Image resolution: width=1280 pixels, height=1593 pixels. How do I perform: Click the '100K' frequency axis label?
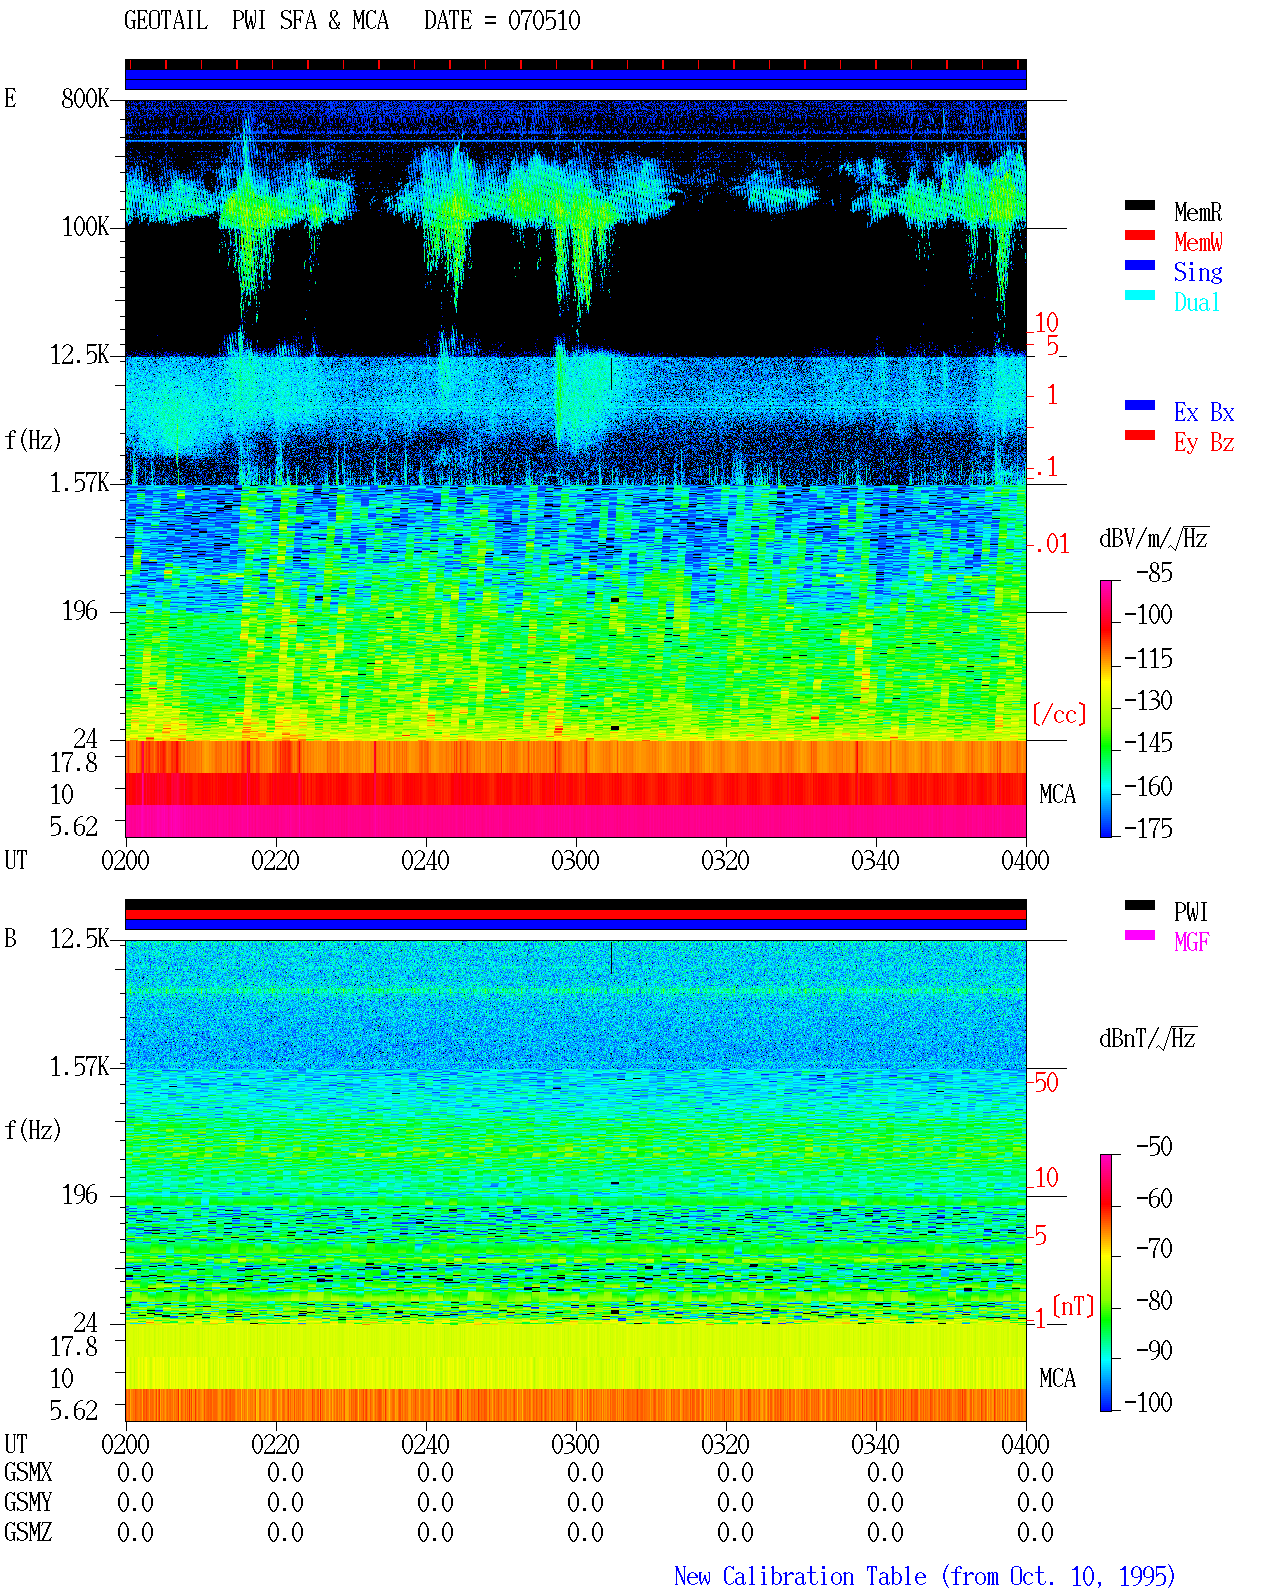tap(85, 227)
